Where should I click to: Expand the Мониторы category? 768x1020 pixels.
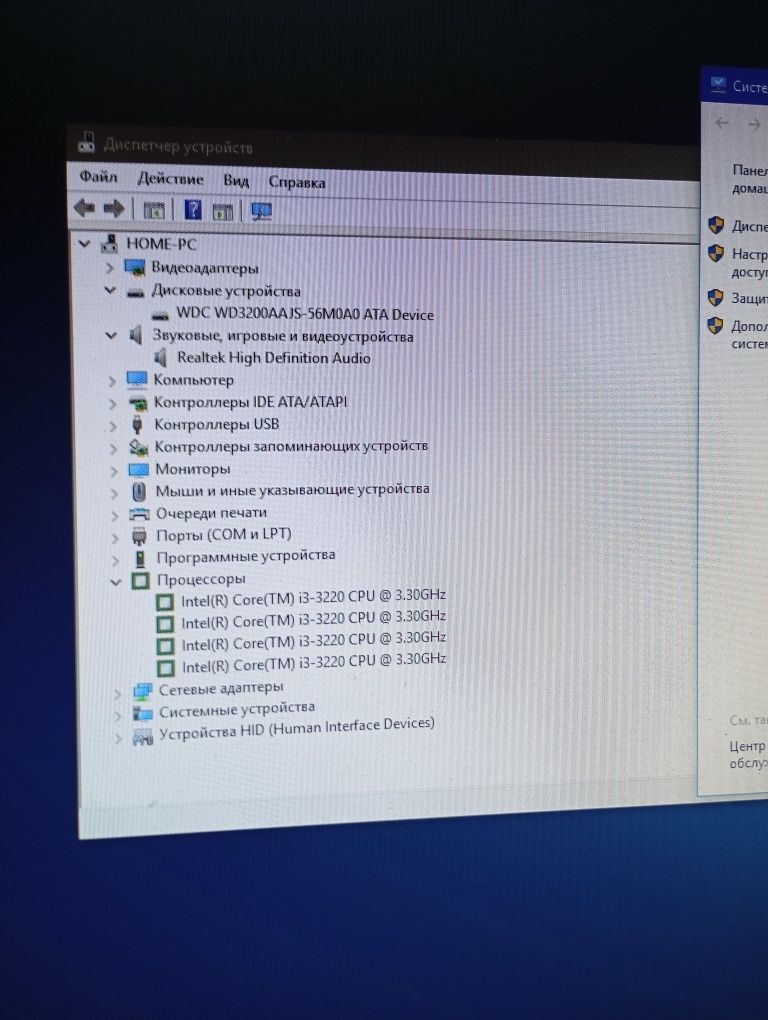114,470
